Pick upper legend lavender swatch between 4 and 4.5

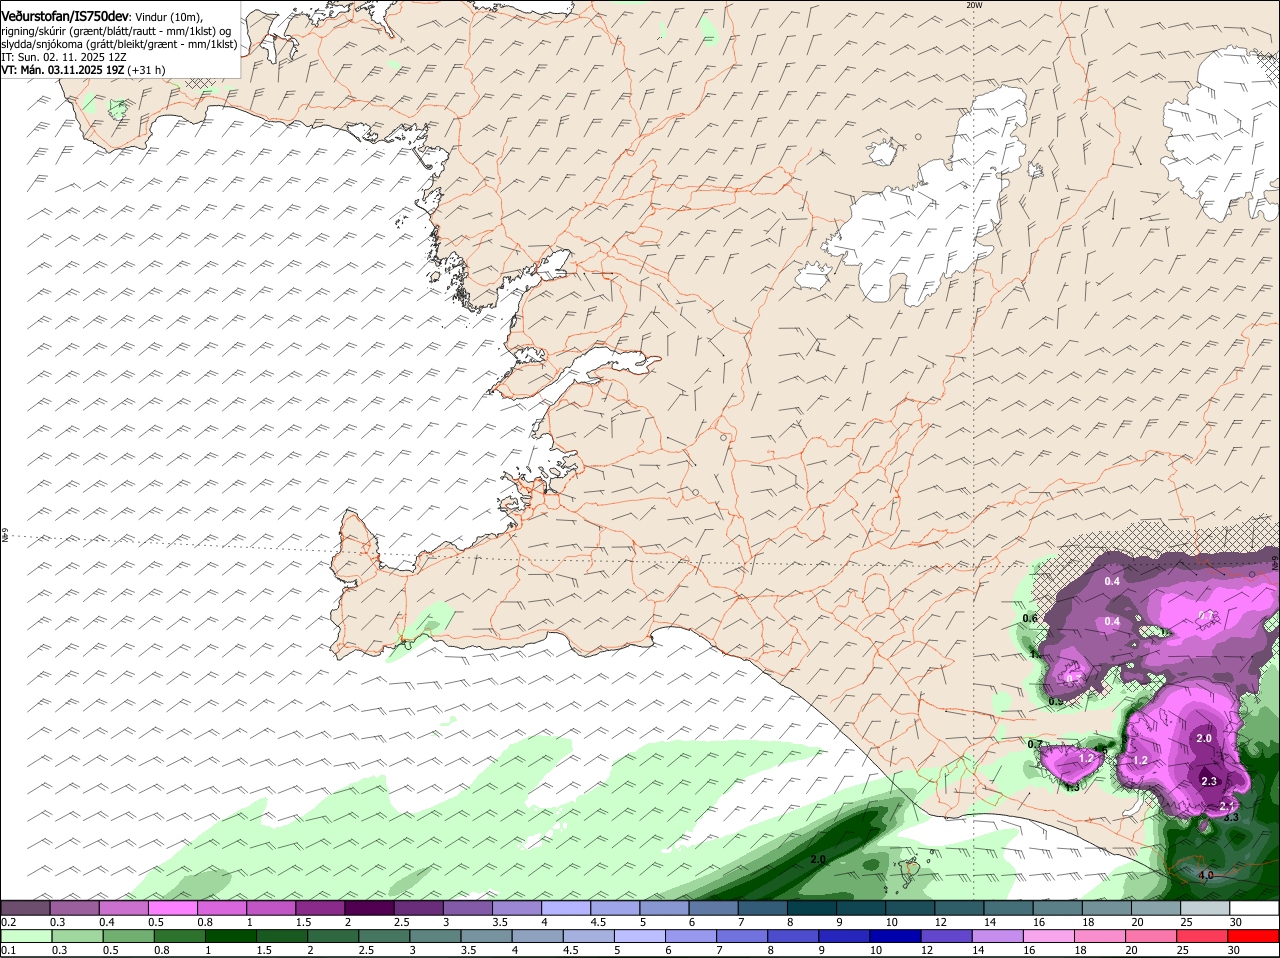point(566,908)
